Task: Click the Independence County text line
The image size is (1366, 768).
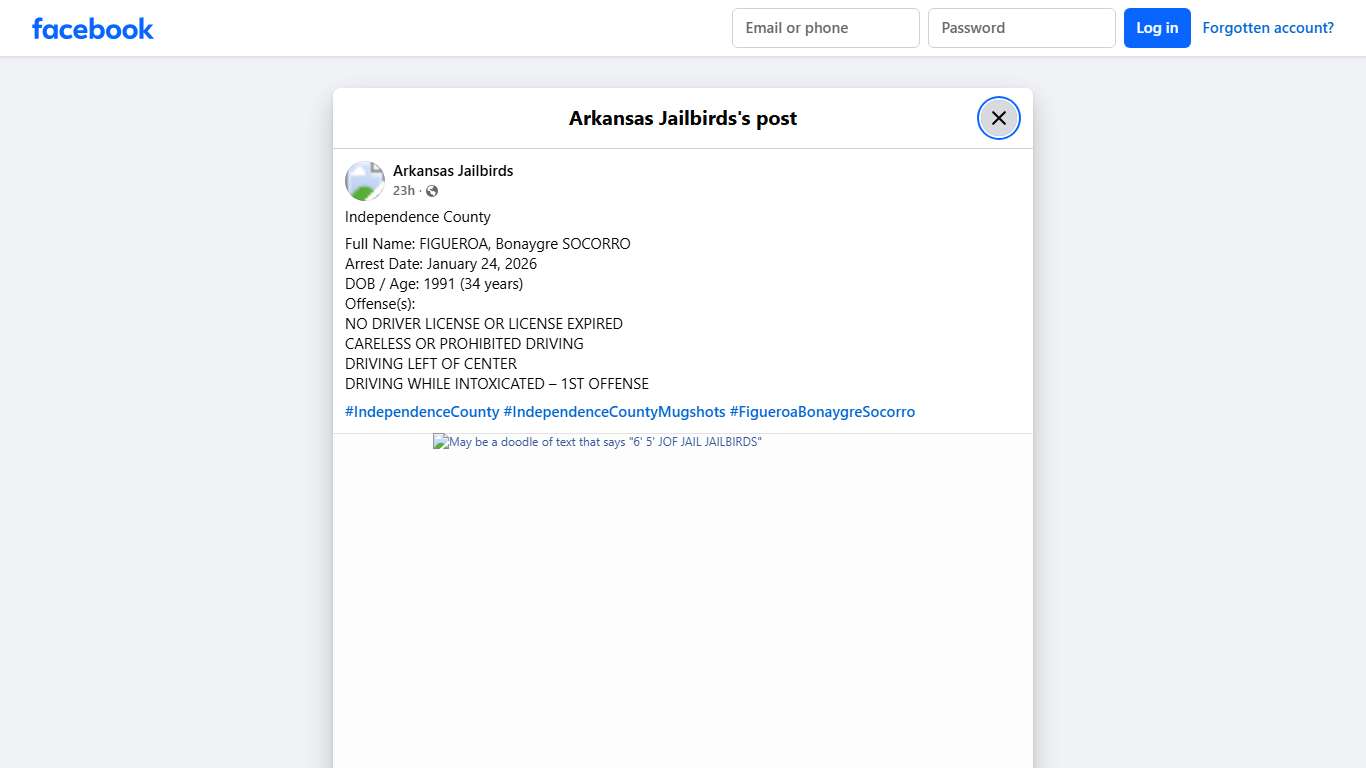Action: coord(417,217)
